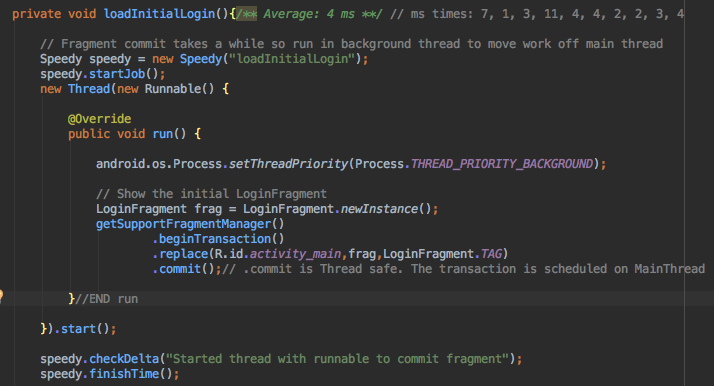Click the 'public void run()' declaration
The image size is (714, 386).
[x=127, y=134]
